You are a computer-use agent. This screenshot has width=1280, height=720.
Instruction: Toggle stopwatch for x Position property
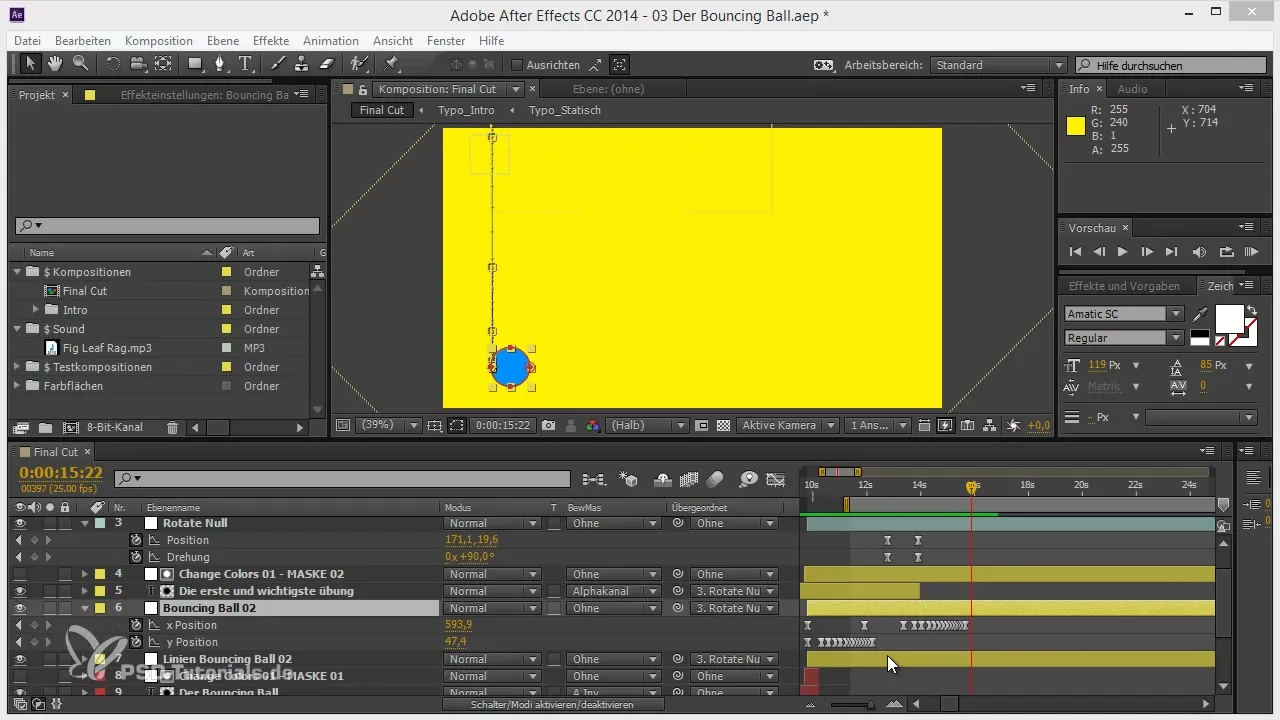point(137,625)
